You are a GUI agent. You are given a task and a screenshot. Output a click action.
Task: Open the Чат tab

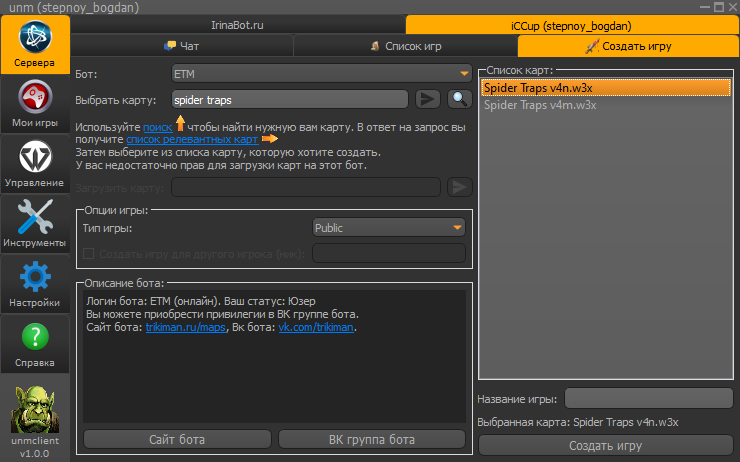pyautogui.click(x=182, y=46)
